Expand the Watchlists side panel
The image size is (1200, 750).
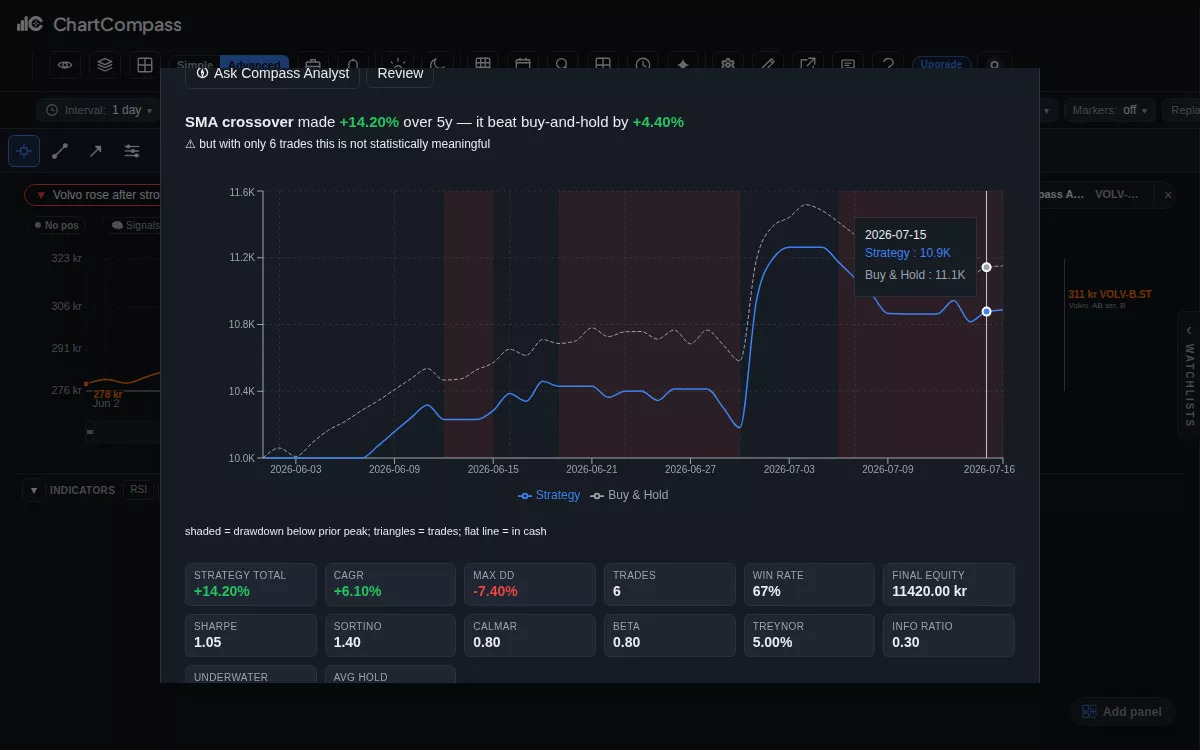point(1189,375)
